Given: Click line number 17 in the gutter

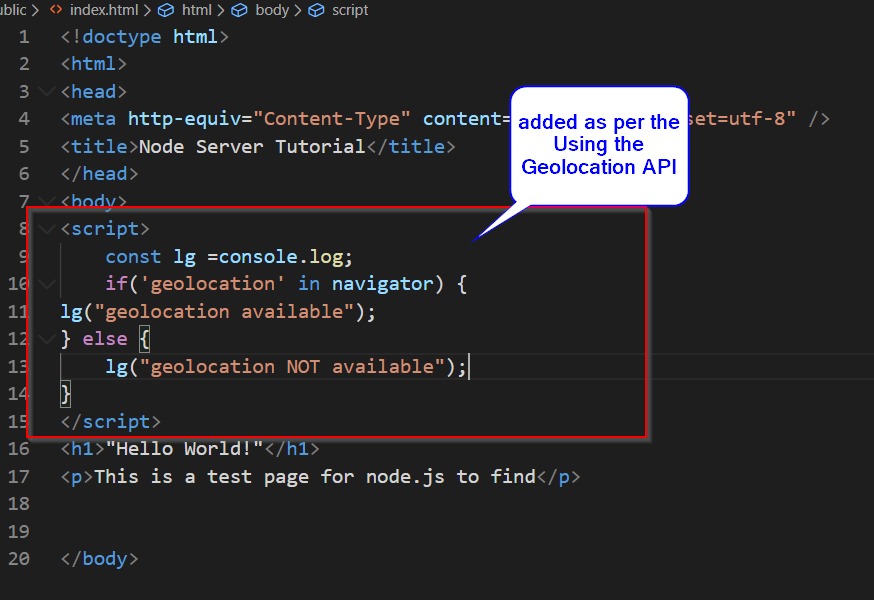Looking at the screenshot, I should (19, 476).
